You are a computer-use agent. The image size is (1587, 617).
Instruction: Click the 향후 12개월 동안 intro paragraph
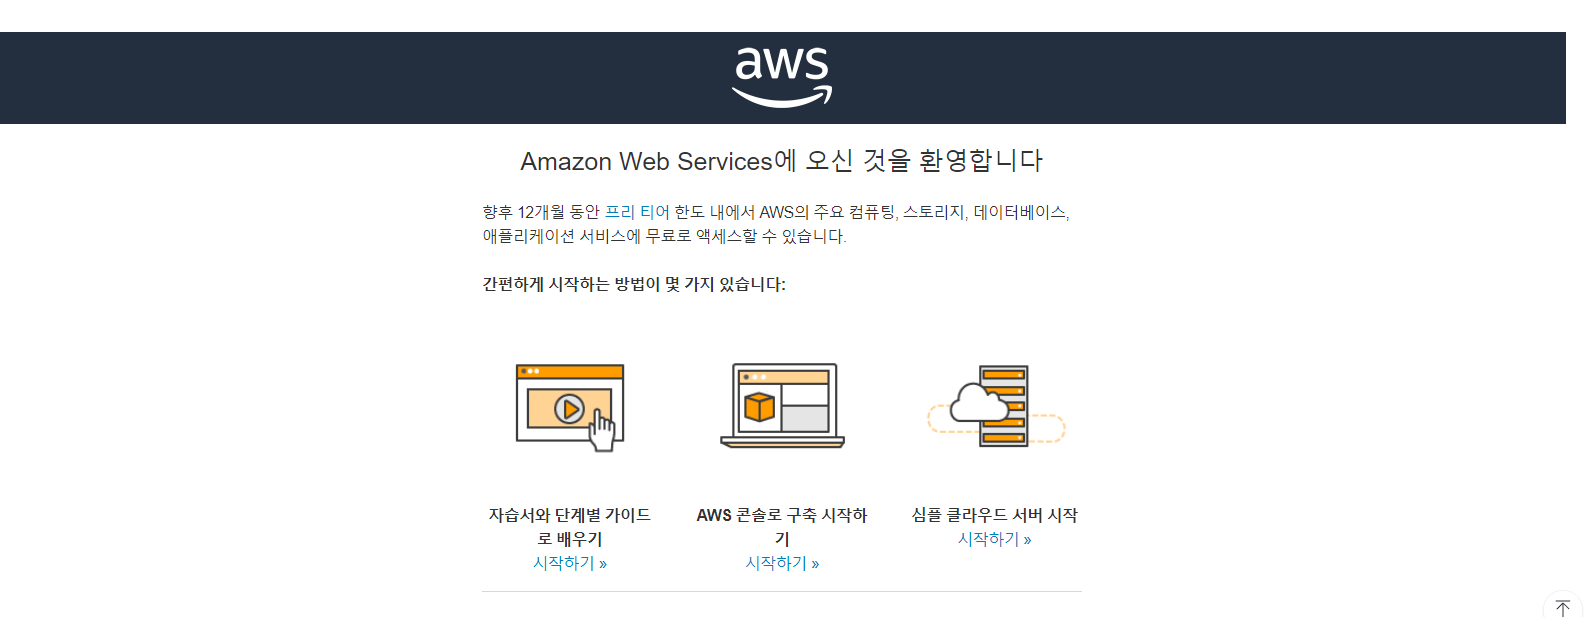[776, 224]
